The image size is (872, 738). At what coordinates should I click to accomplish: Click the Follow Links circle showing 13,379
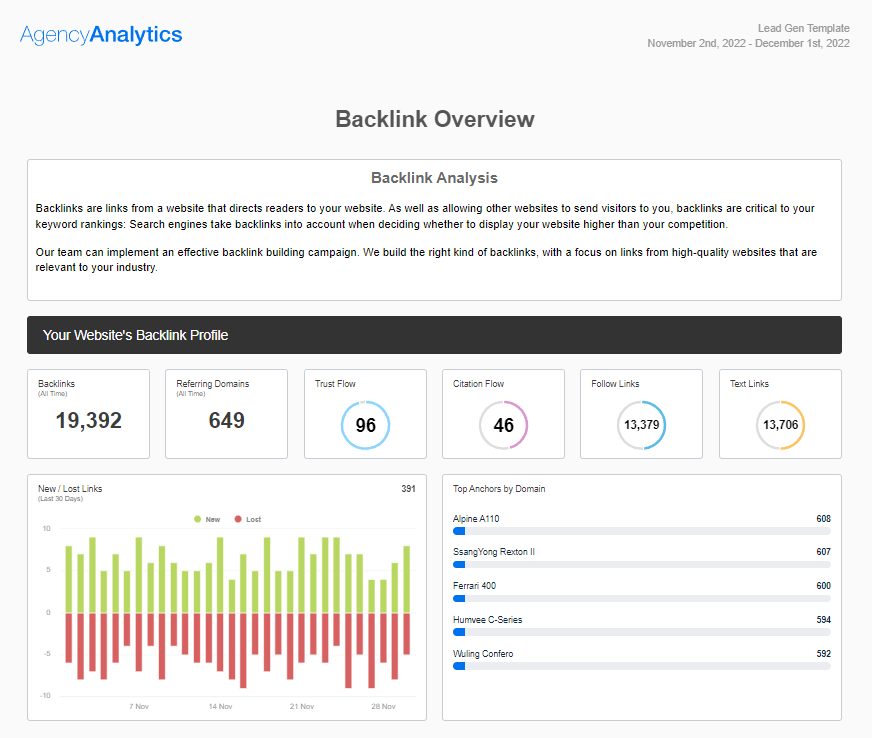pos(641,425)
